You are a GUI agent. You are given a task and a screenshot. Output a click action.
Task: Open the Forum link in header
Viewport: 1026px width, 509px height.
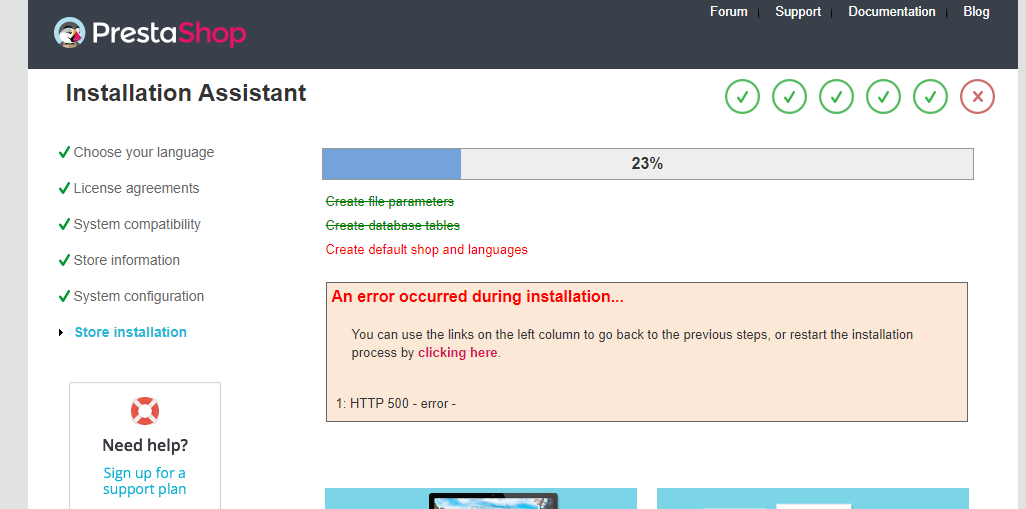(x=728, y=12)
